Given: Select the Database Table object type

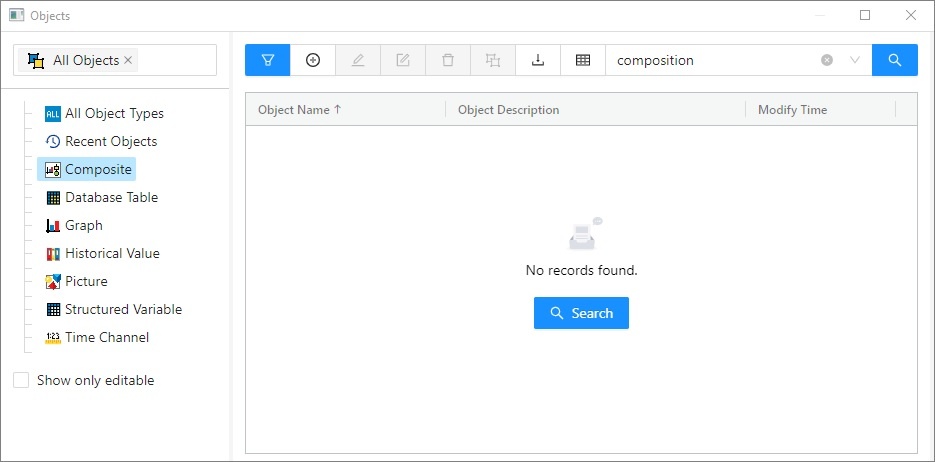Looking at the screenshot, I should (x=111, y=198).
